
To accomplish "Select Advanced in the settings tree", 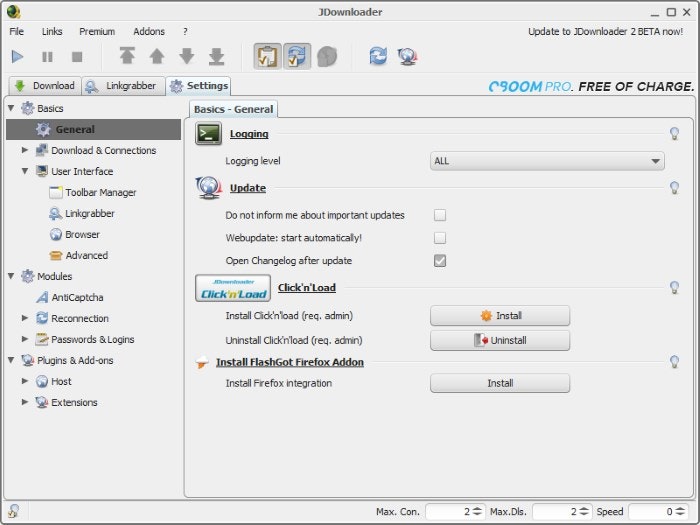I will 79,255.
